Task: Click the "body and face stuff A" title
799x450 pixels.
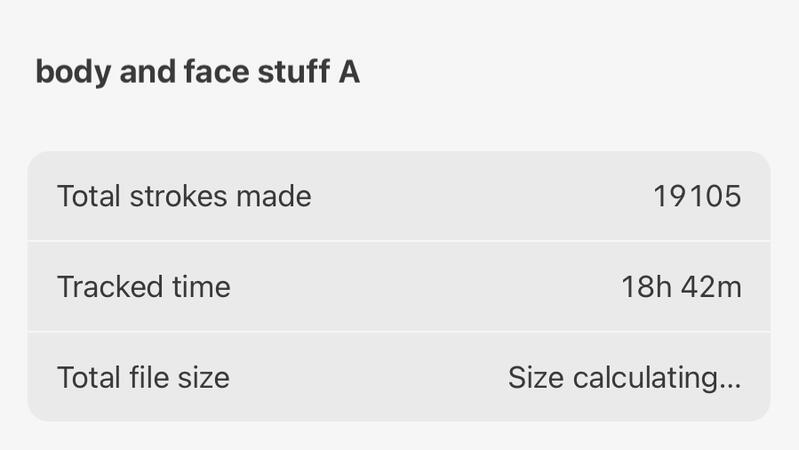Action: (x=197, y=73)
